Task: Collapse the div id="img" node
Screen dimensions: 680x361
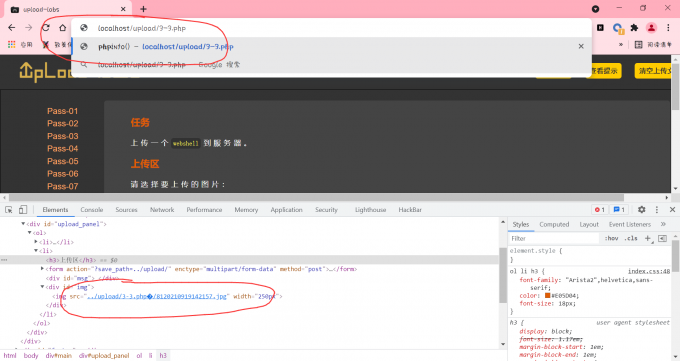Action: pos(42,287)
